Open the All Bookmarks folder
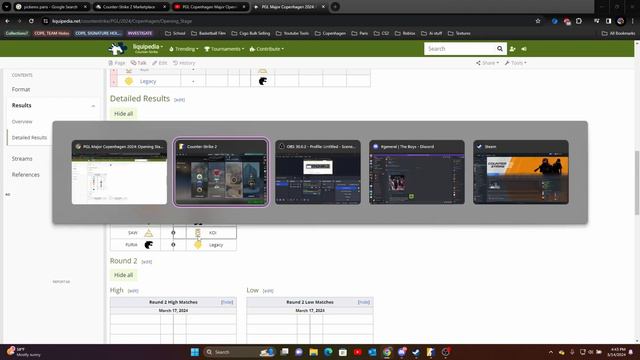640x360 pixels. pos(618,33)
